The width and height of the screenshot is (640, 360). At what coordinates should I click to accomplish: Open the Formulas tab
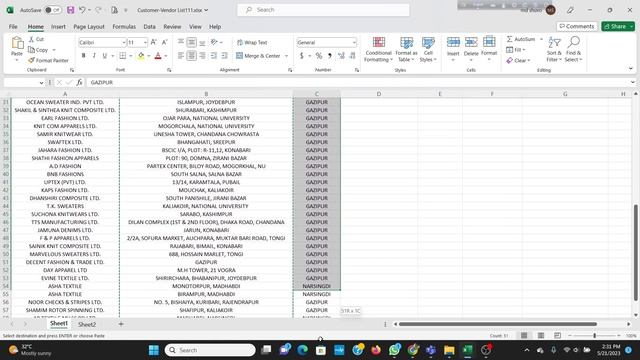(124, 27)
